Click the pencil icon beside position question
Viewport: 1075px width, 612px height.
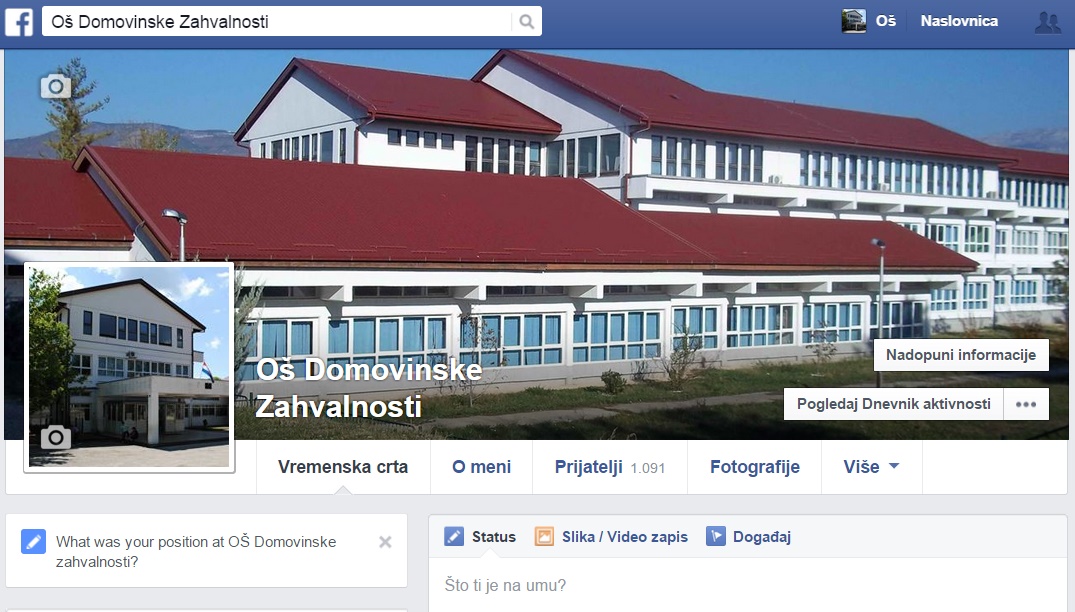[x=34, y=541]
